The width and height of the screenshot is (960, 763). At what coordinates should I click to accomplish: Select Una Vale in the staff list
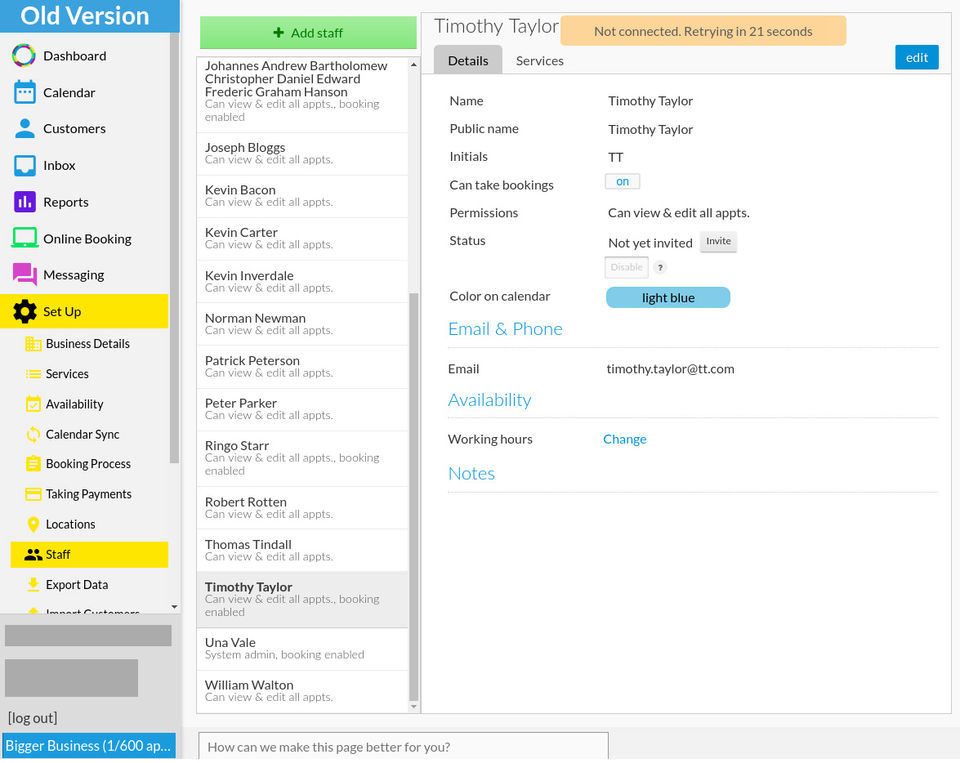pos(302,650)
